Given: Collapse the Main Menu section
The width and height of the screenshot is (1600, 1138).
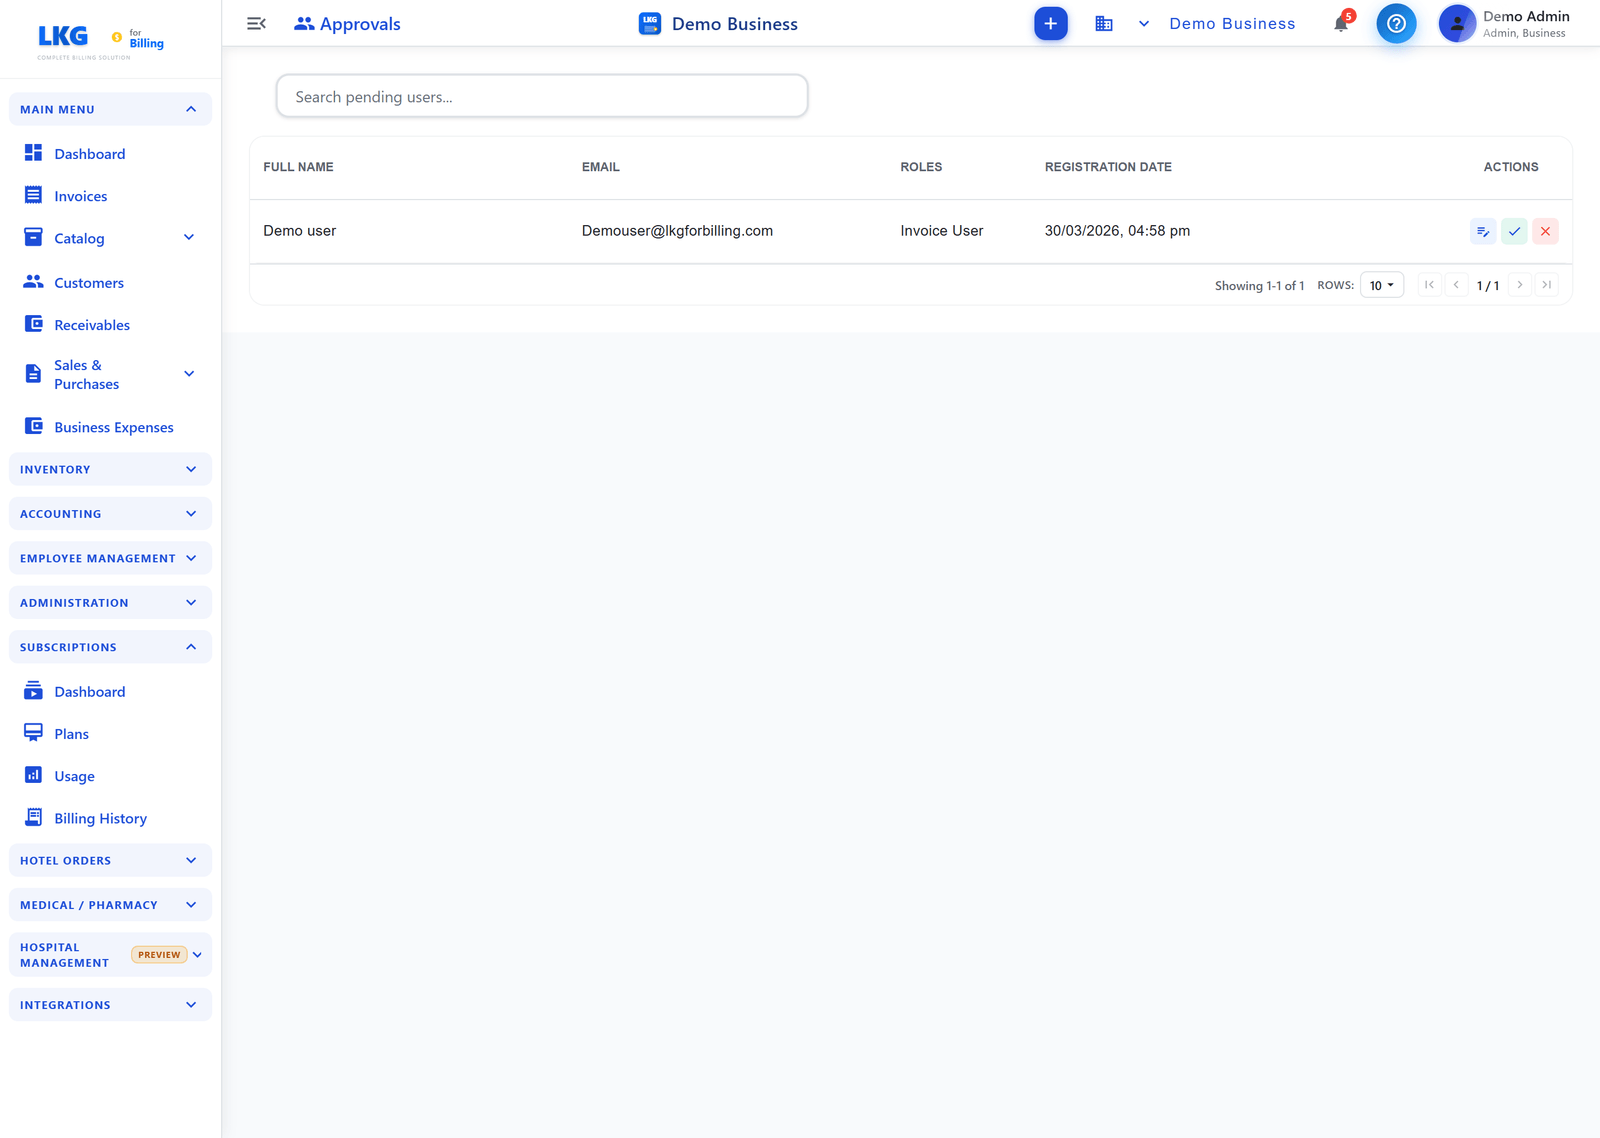Looking at the screenshot, I should click(x=110, y=109).
